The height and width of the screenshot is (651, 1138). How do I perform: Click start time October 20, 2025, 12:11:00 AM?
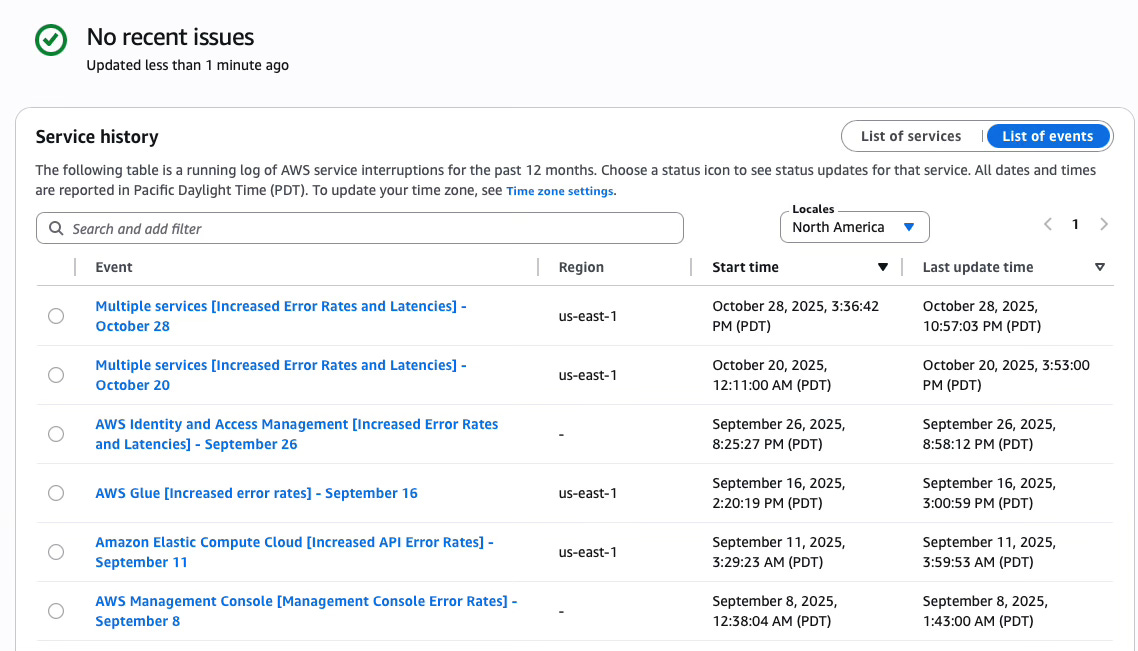click(771, 374)
